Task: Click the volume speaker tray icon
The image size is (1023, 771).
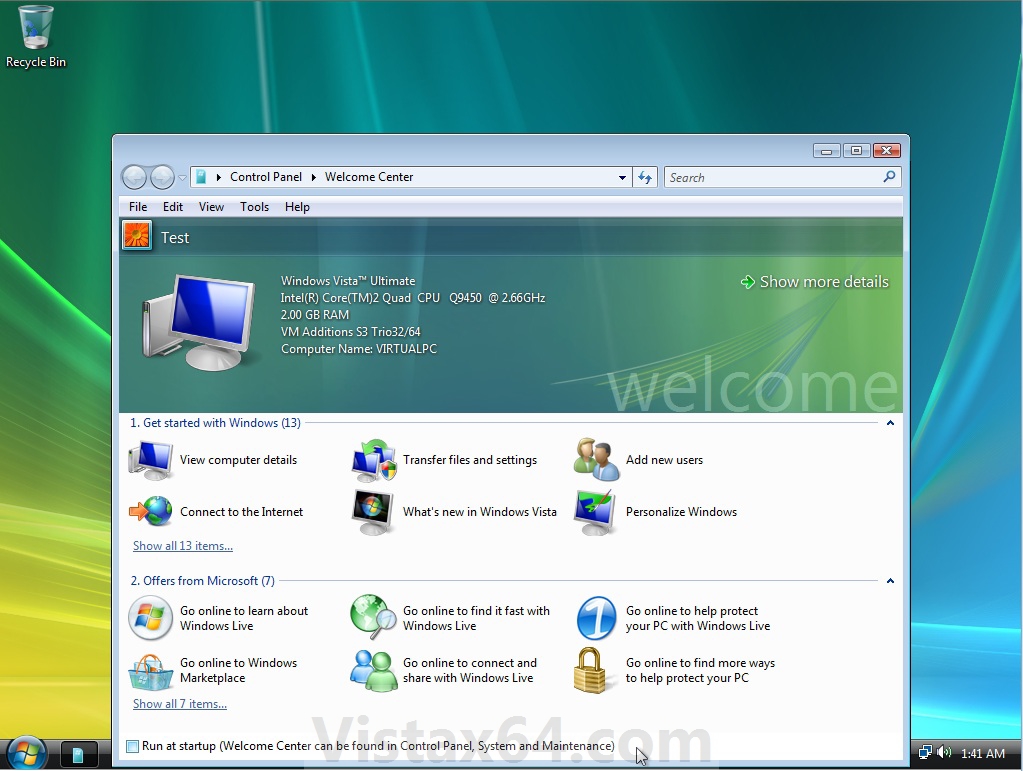Action: [x=944, y=753]
